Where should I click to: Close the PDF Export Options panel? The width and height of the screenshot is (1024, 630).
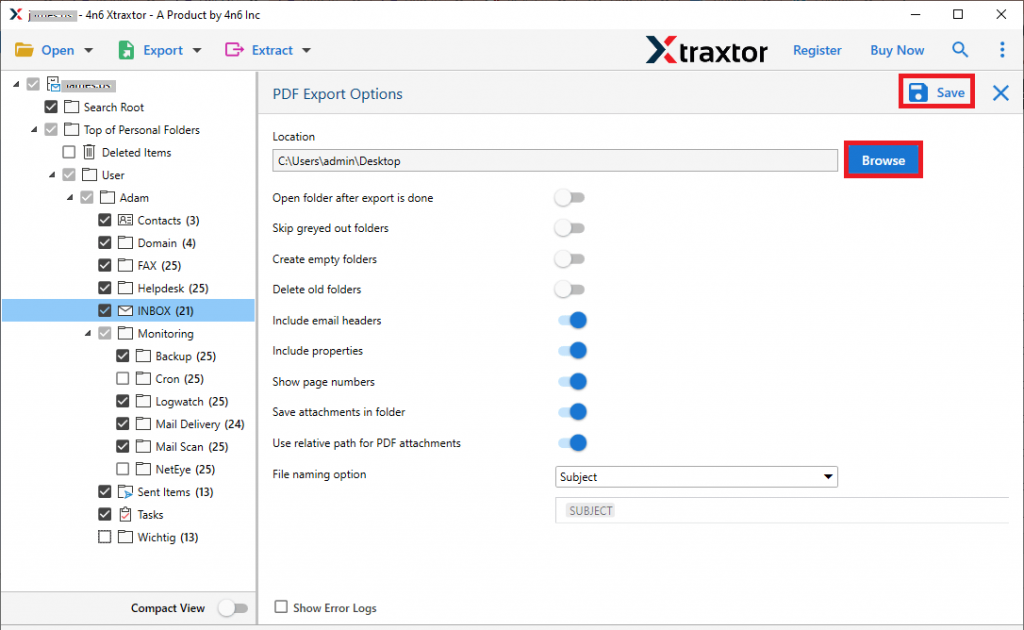pyautogui.click(x=1000, y=92)
